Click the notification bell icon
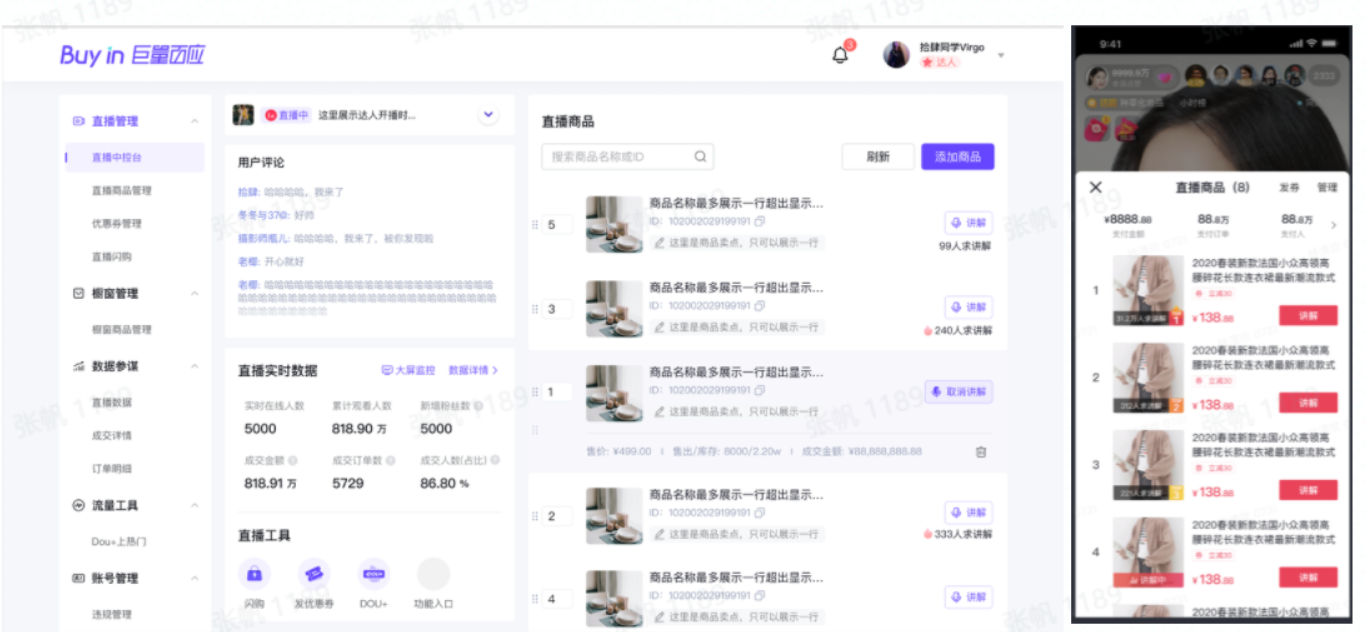The height and width of the screenshot is (632, 1366). pyautogui.click(x=840, y=55)
